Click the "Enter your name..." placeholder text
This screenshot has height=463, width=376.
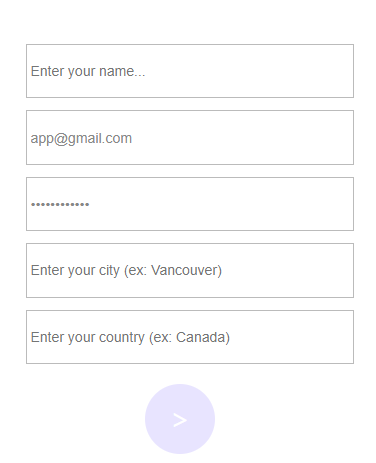tap(88, 71)
